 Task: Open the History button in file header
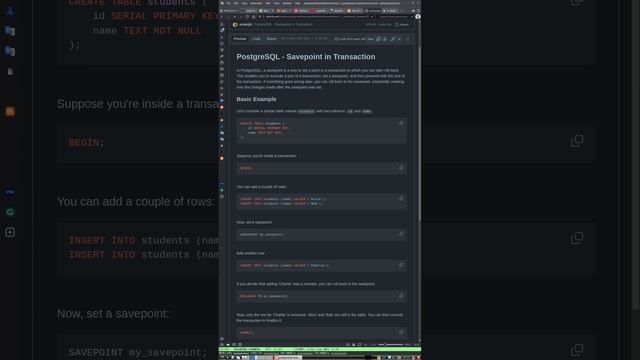pyautogui.click(x=402, y=24)
